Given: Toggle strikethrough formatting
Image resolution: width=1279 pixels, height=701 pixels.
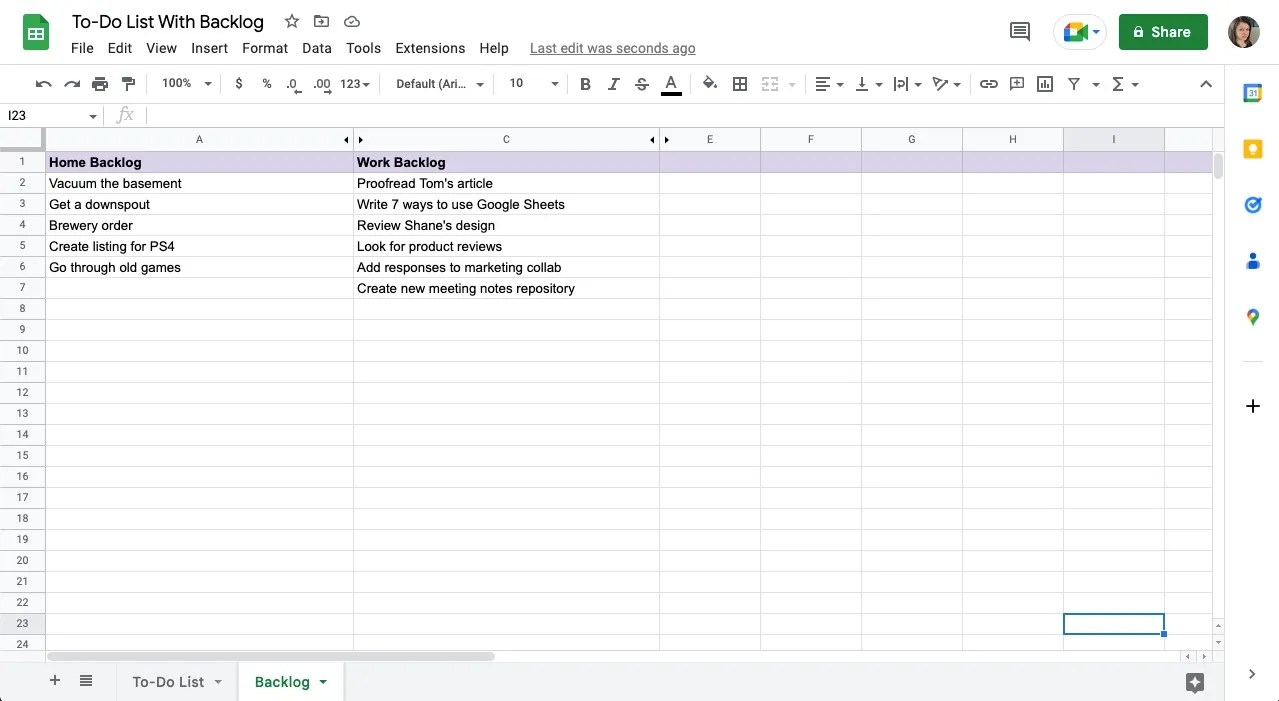Looking at the screenshot, I should (x=641, y=84).
